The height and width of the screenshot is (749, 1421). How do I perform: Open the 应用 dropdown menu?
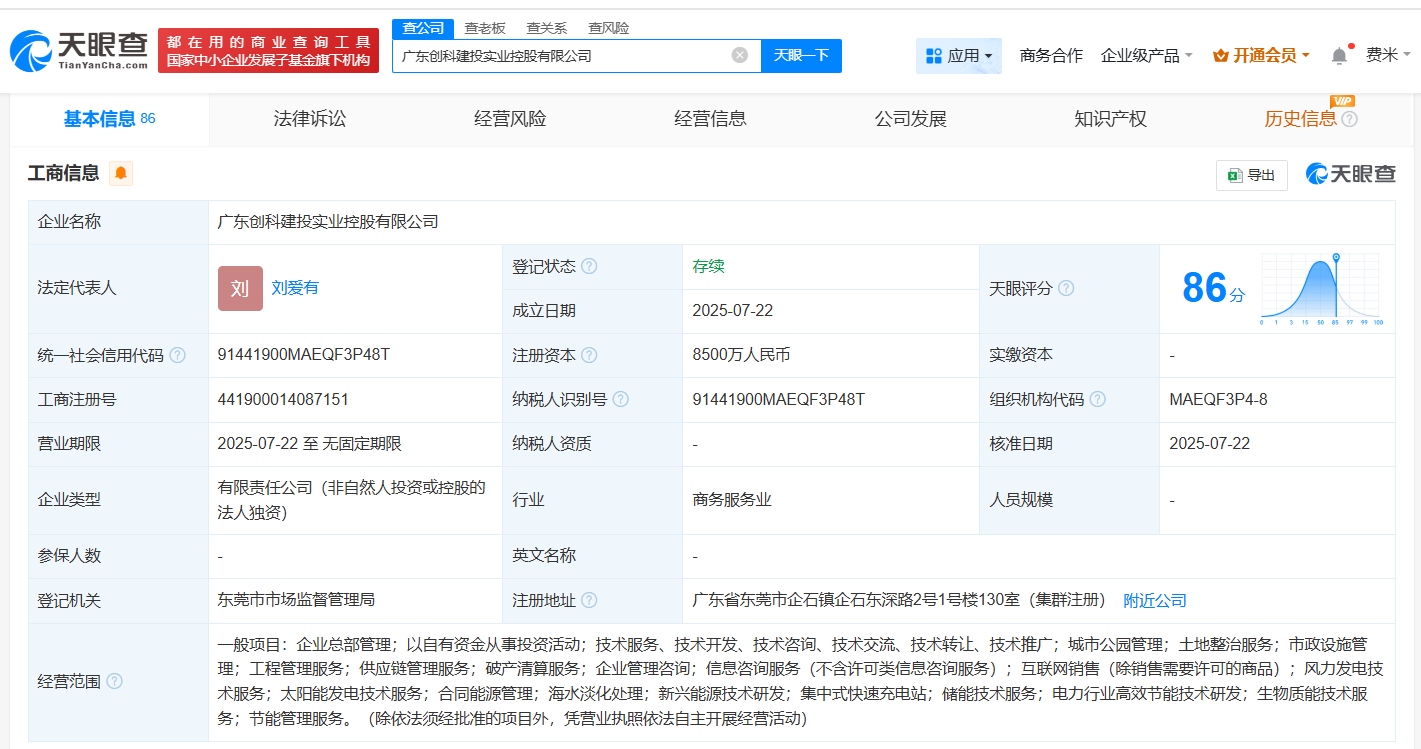pos(958,56)
